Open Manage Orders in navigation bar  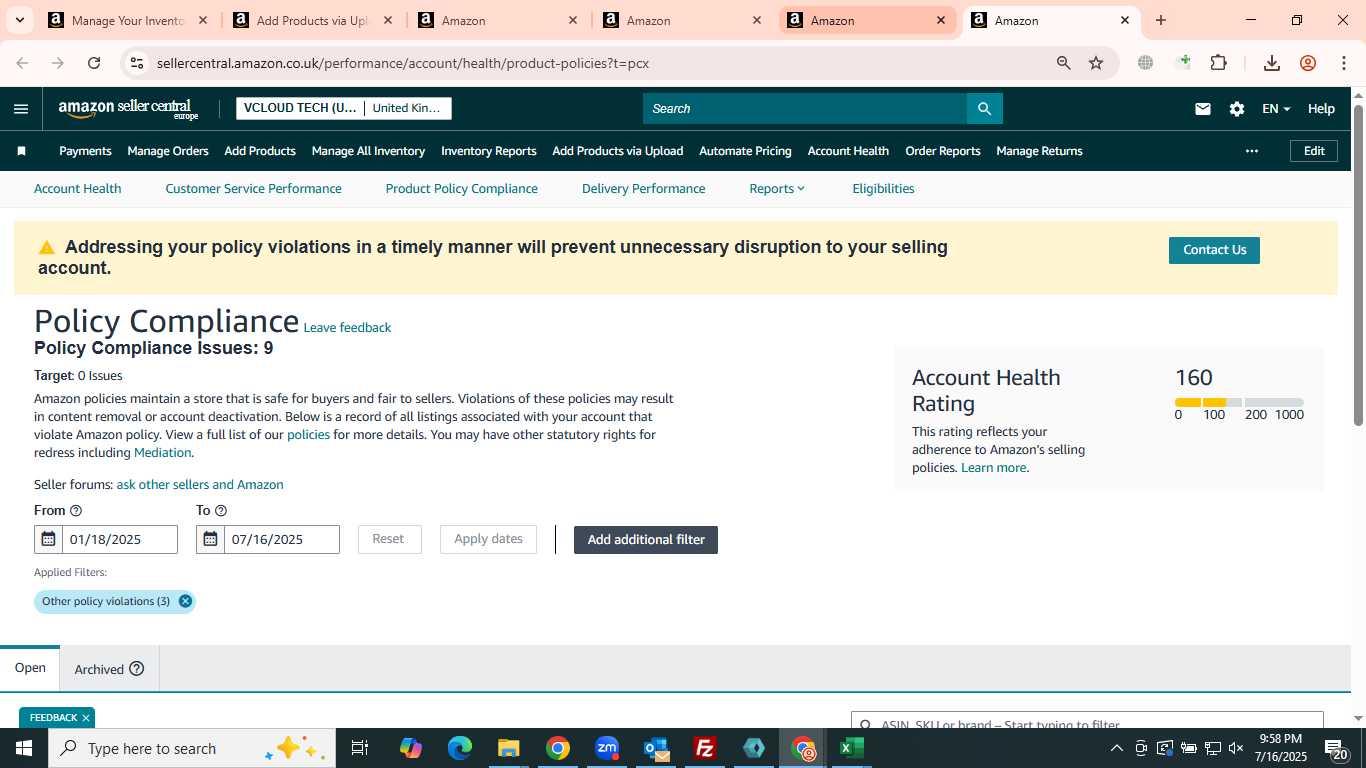168,151
